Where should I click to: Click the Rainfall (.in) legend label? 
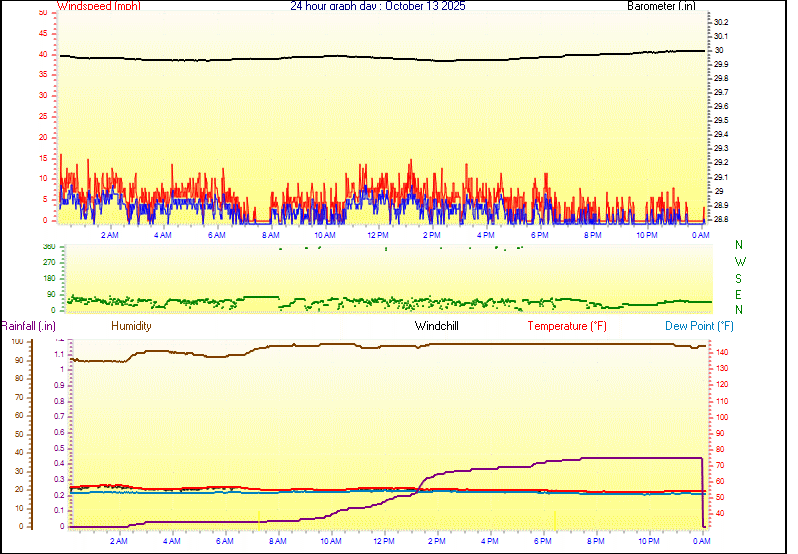pyautogui.click(x=28, y=326)
